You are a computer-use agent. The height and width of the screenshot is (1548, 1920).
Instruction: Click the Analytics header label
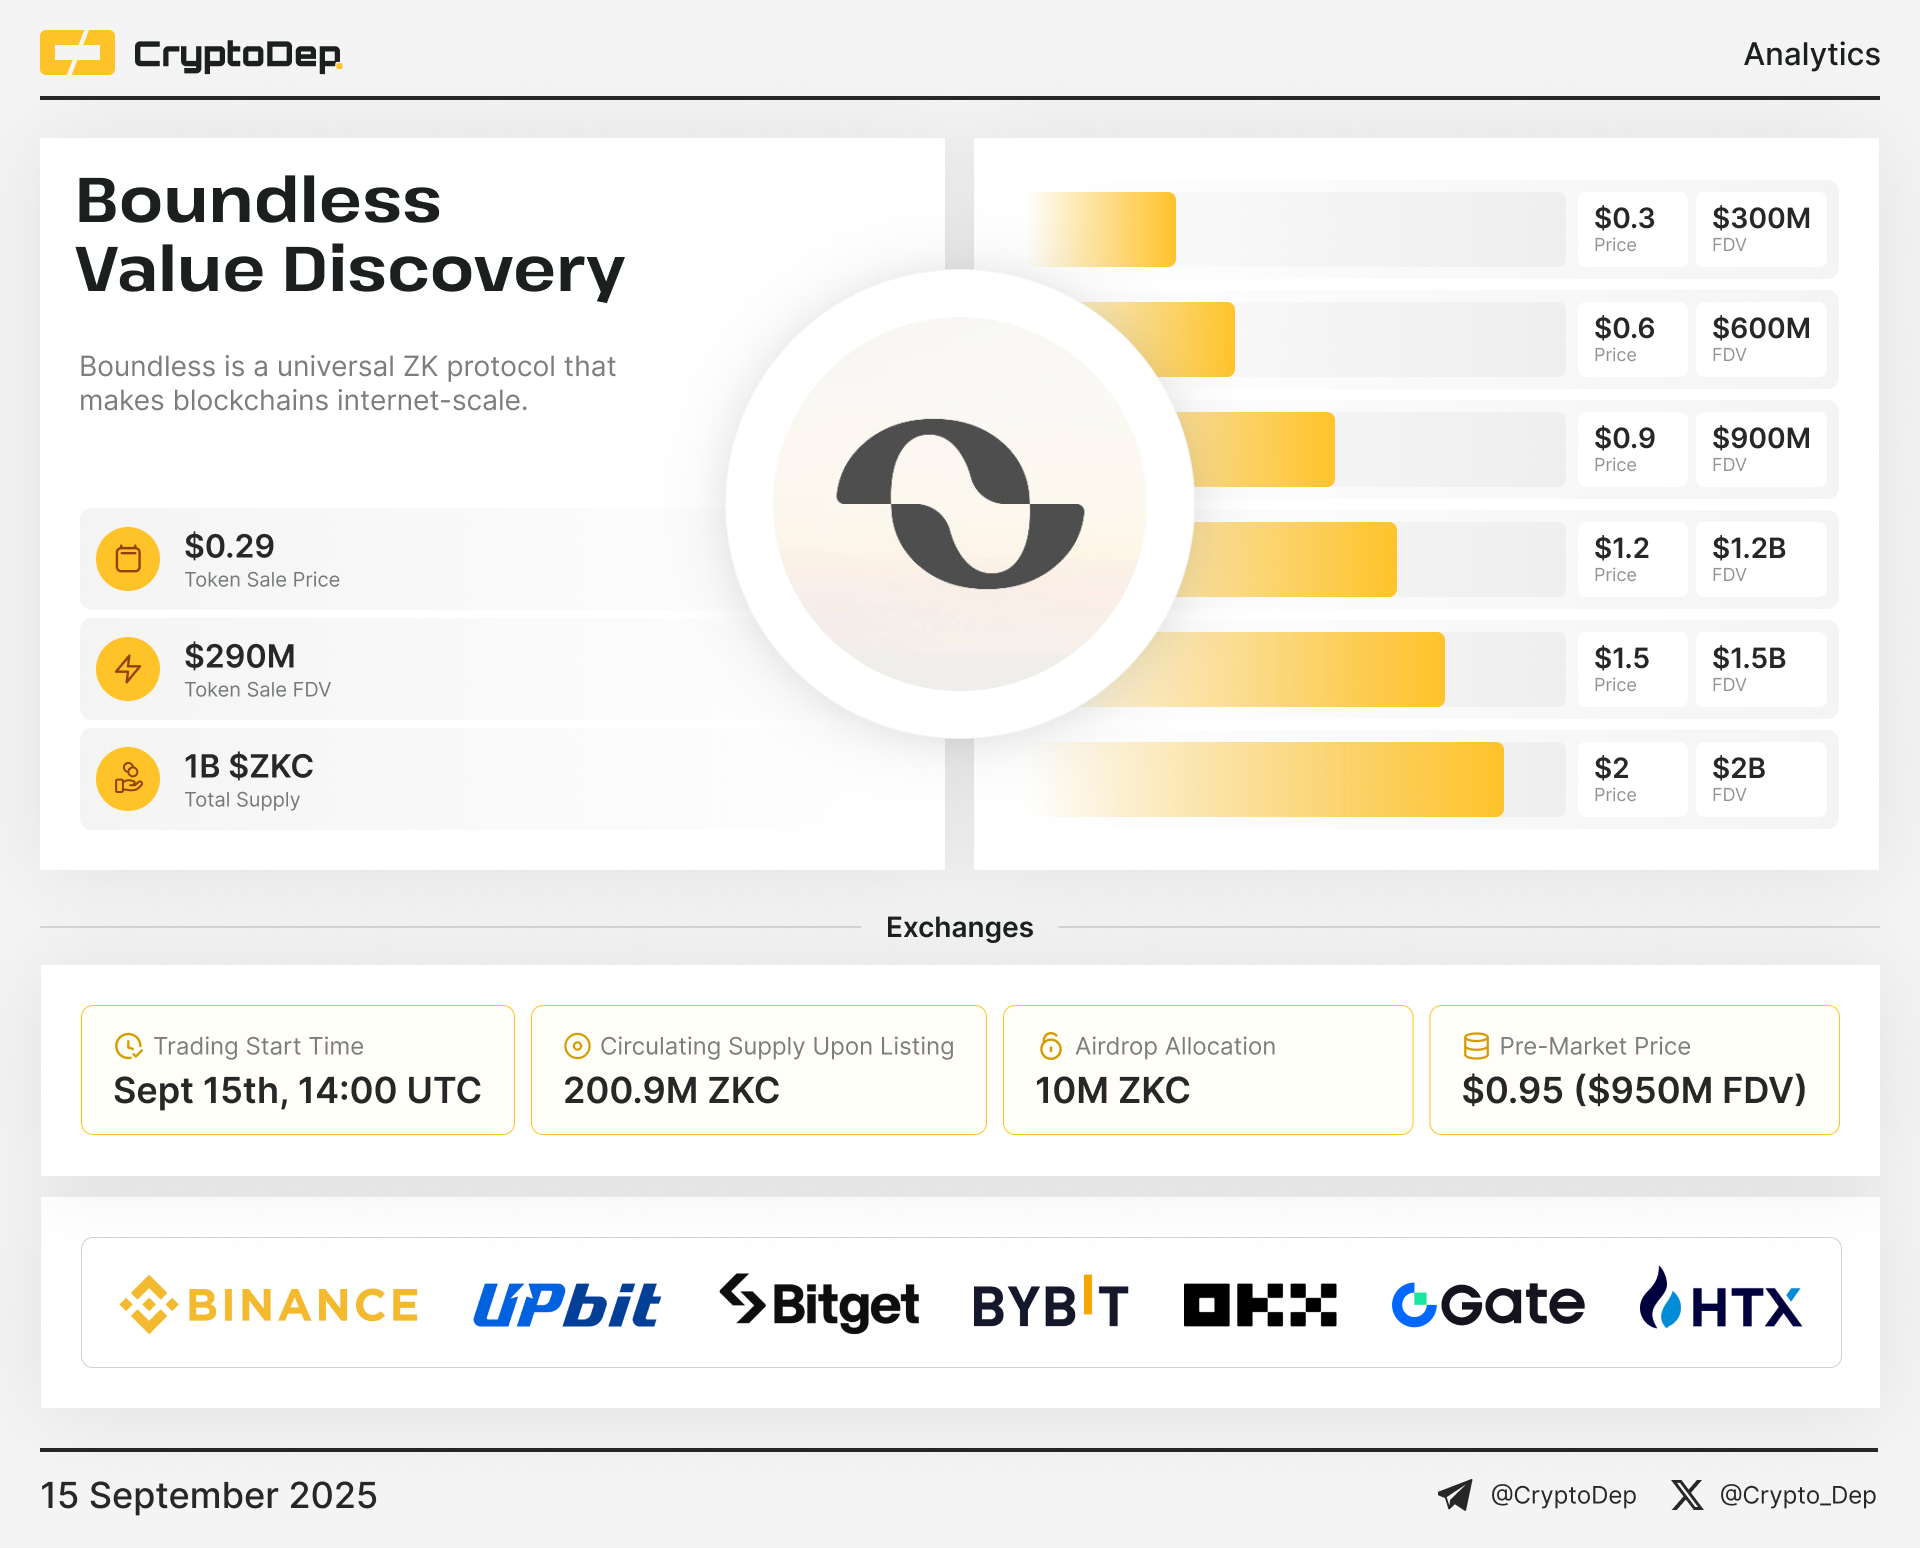click(x=1811, y=54)
